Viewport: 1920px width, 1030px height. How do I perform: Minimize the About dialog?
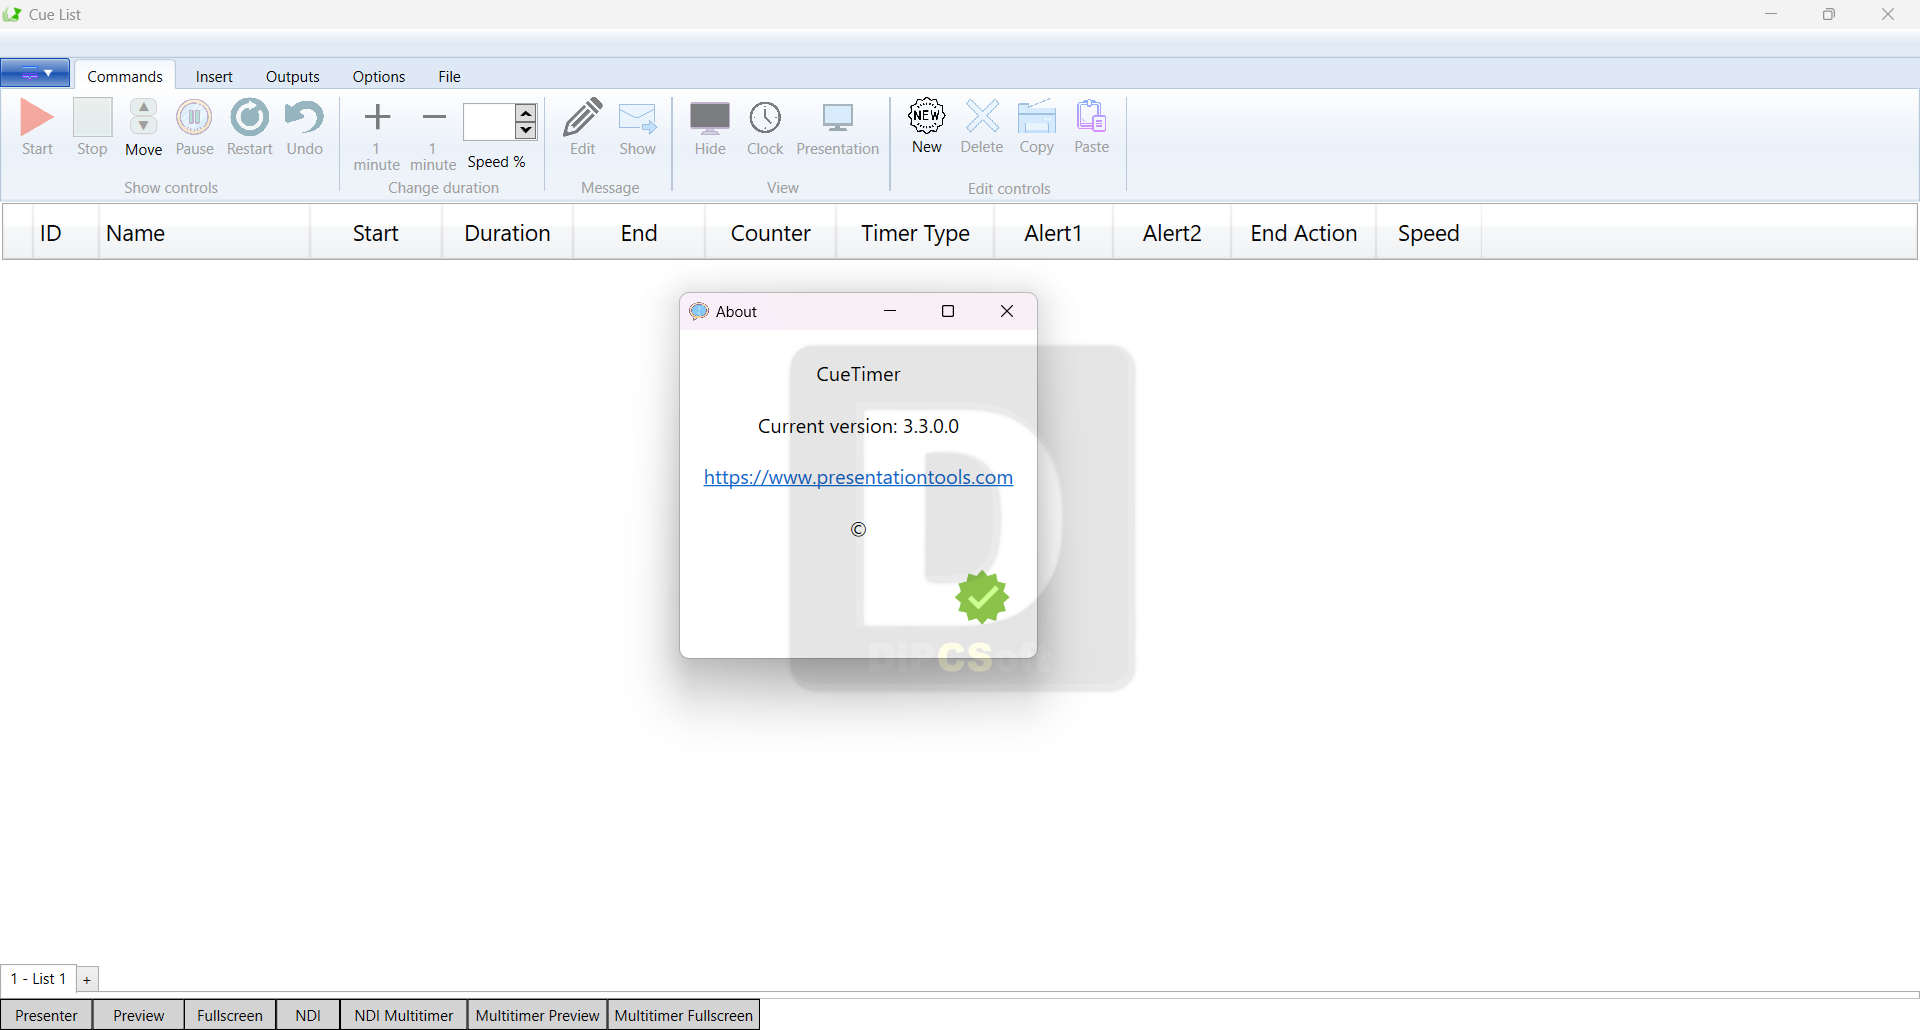point(890,311)
